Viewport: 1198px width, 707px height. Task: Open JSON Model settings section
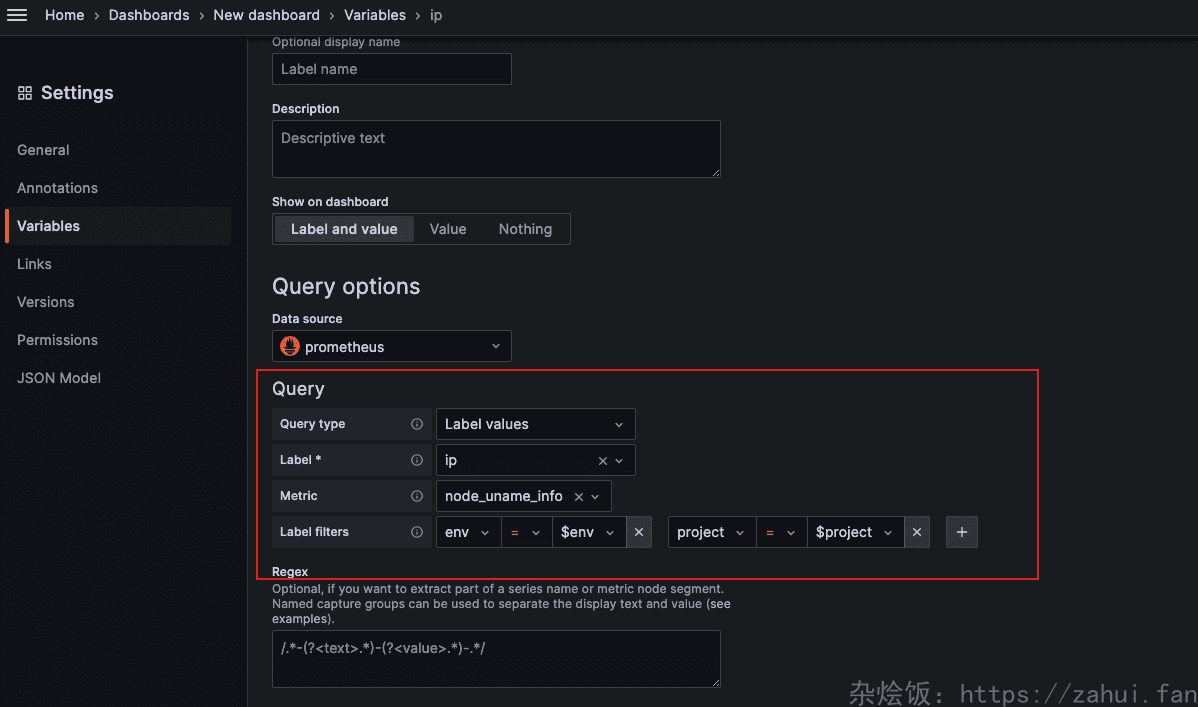(x=59, y=378)
